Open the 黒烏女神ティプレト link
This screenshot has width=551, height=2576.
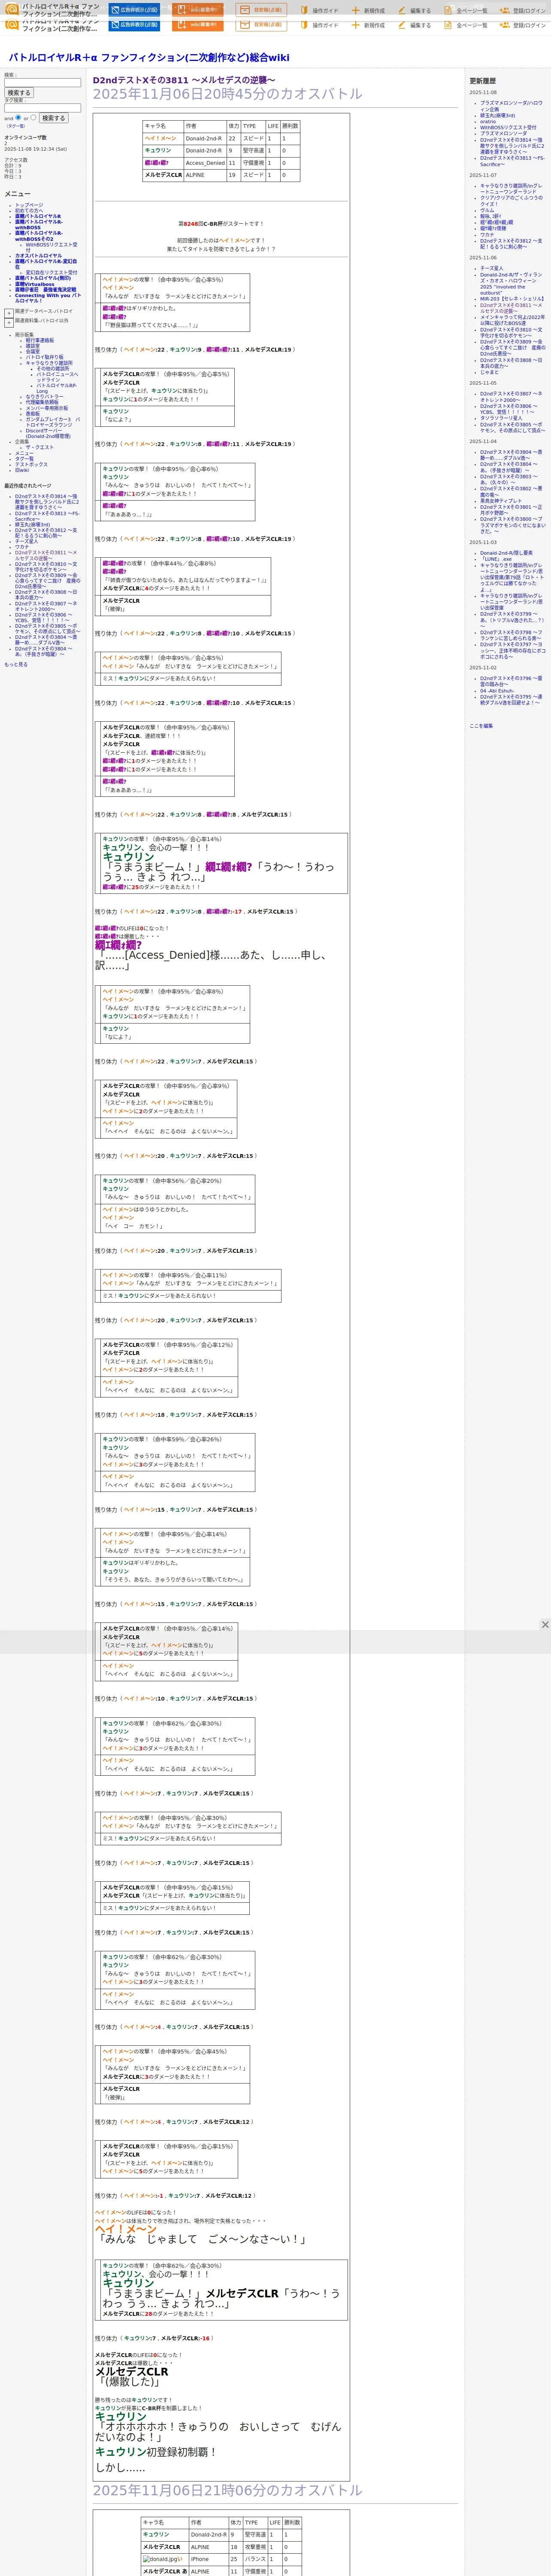point(501,501)
